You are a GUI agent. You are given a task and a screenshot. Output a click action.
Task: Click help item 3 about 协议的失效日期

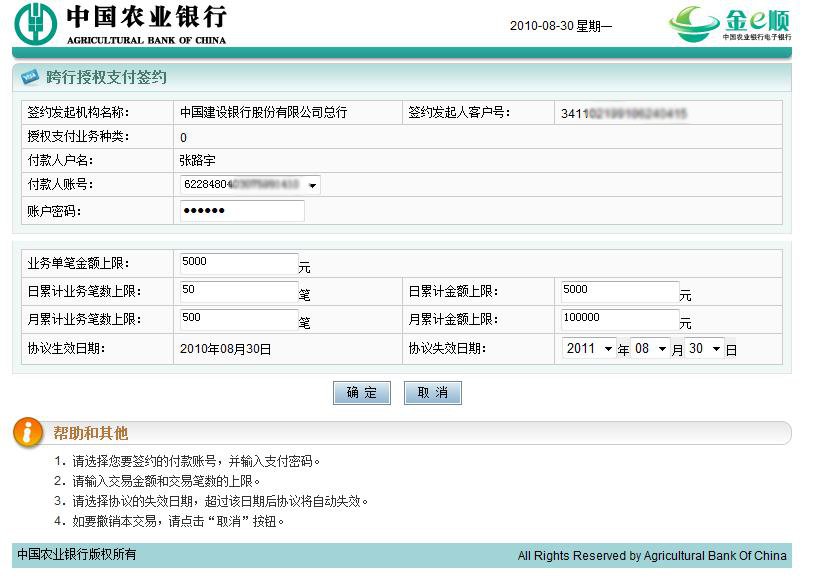click(x=211, y=501)
